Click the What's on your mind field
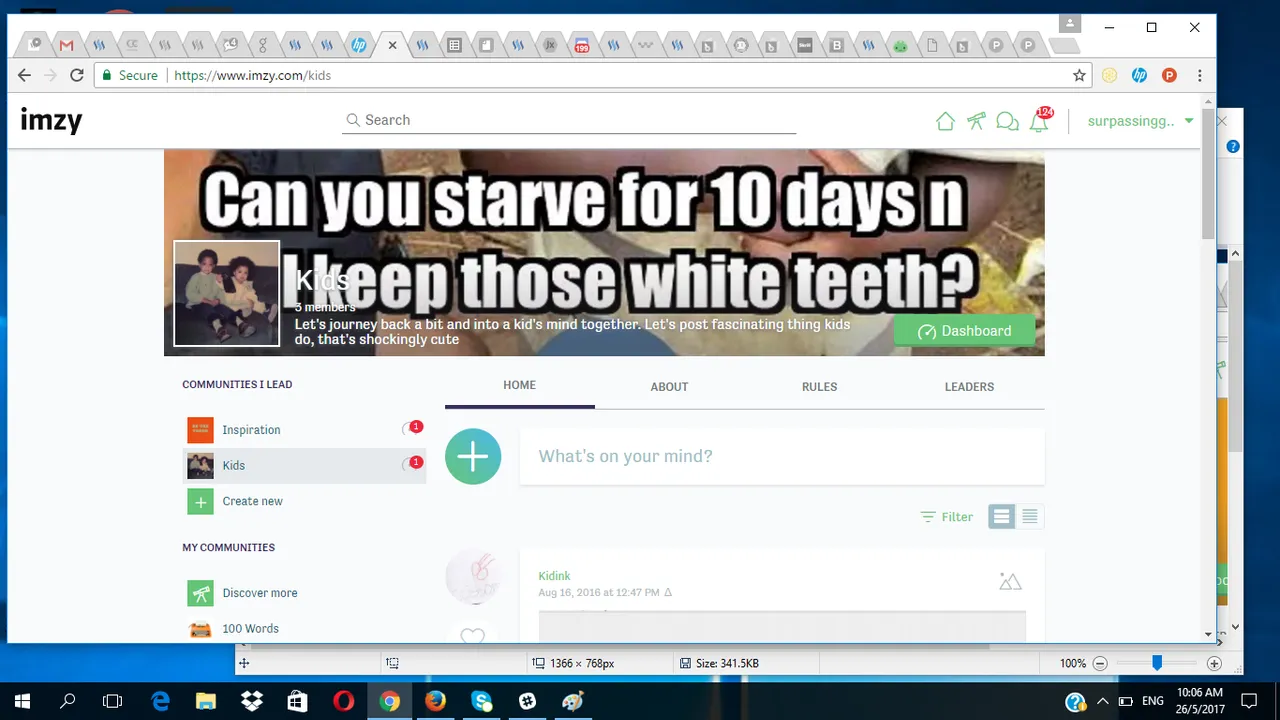The width and height of the screenshot is (1280, 720). point(781,457)
